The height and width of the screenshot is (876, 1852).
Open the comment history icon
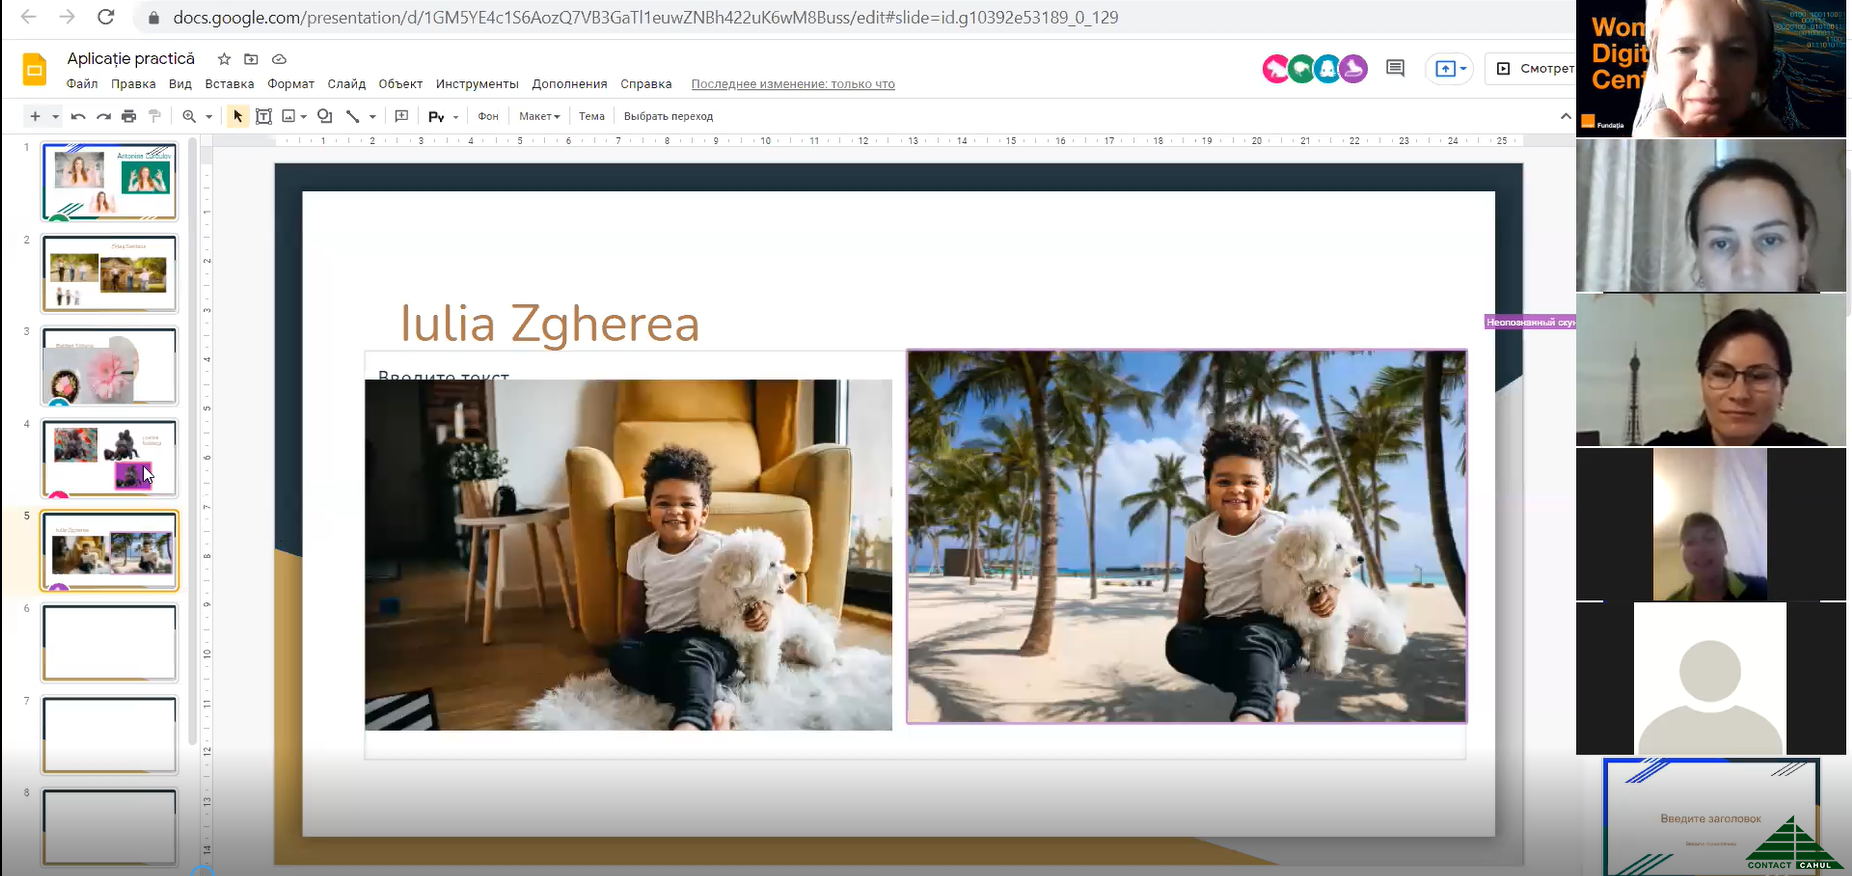click(1395, 68)
